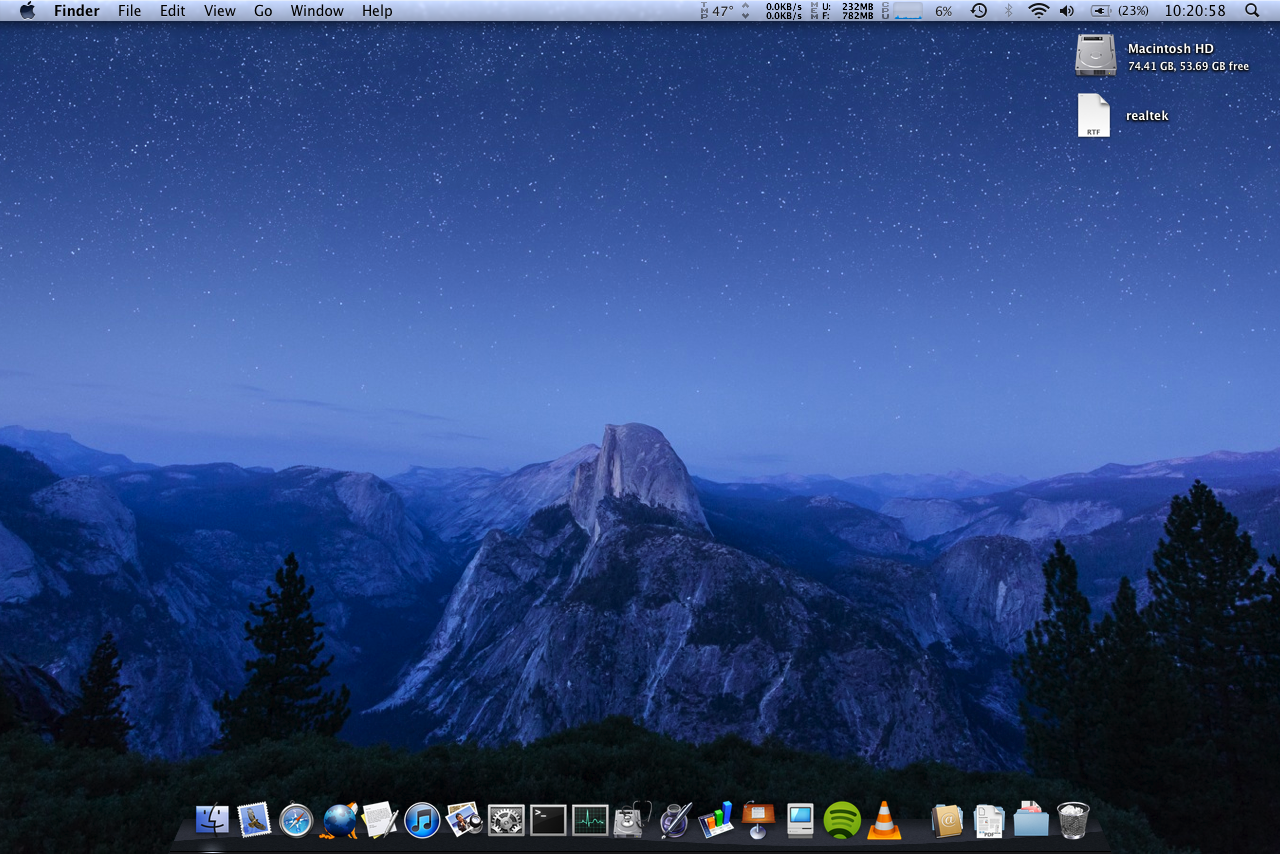The image size is (1280, 854).
Task: Click the volume speaker icon in menu bar
Action: [1067, 10]
